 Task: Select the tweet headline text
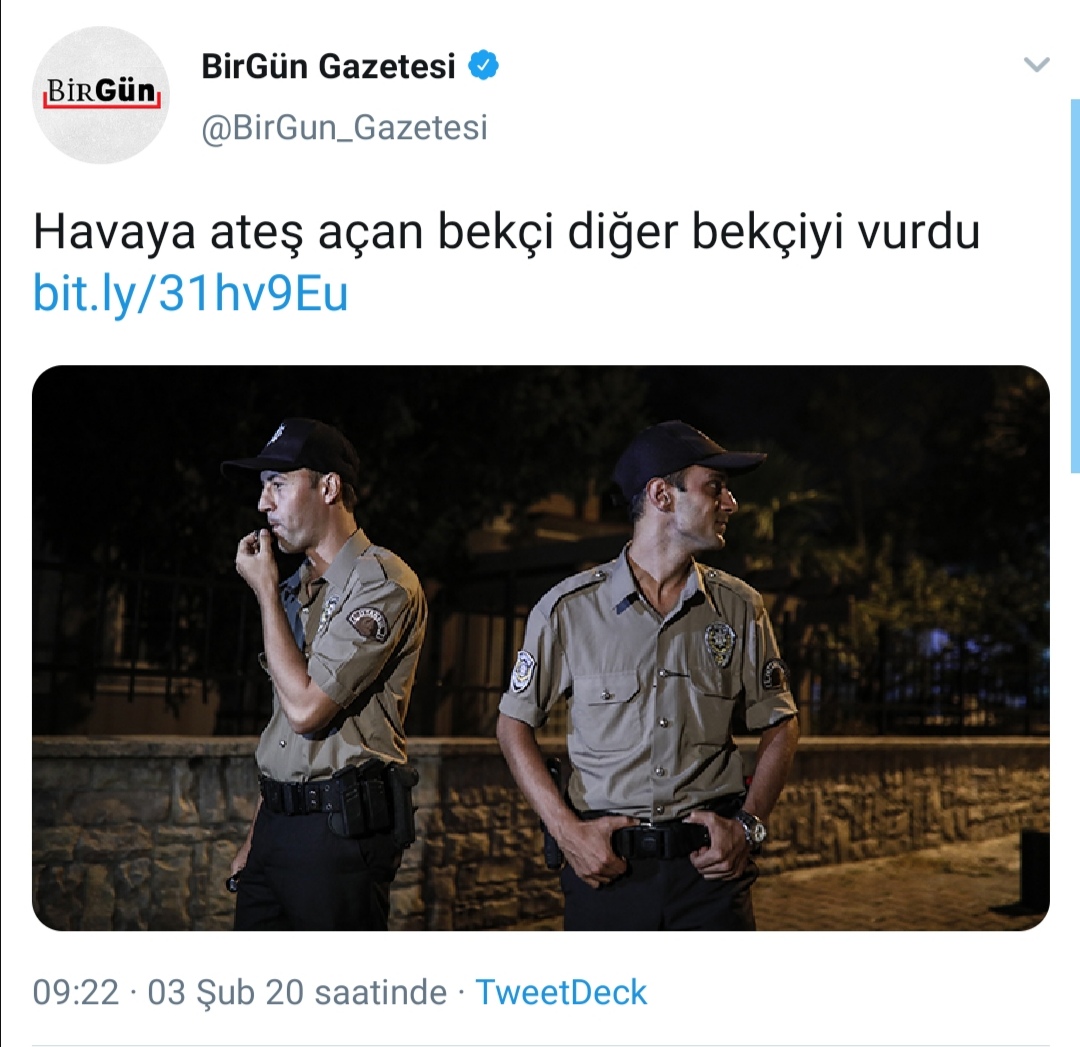click(x=506, y=234)
